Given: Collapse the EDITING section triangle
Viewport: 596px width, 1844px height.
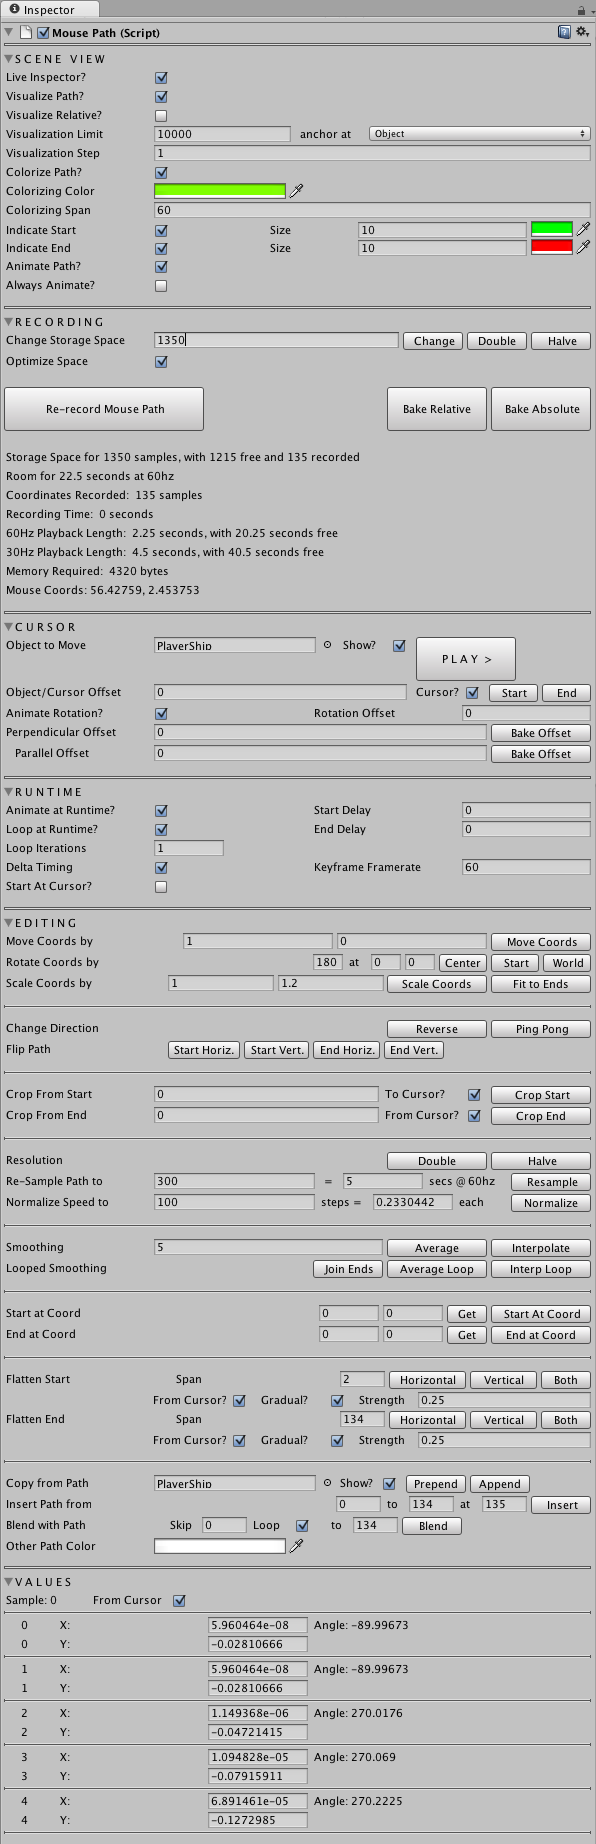Looking at the screenshot, I should click(x=9, y=923).
